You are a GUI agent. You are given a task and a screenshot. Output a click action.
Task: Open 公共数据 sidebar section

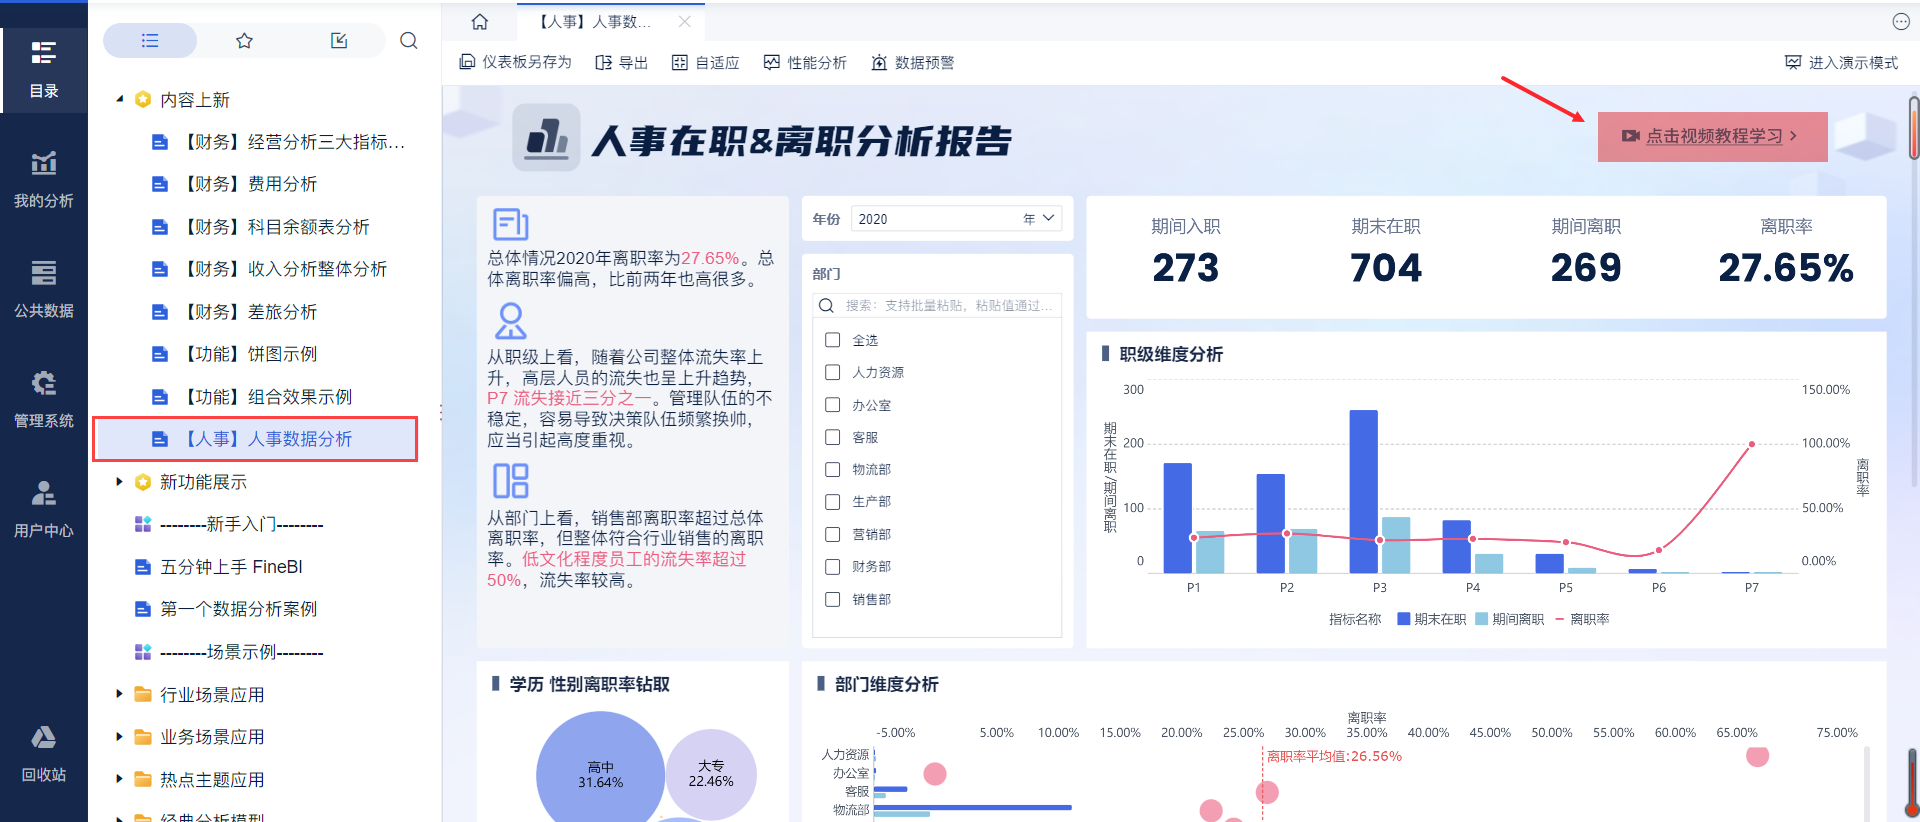tap(44, 290)
